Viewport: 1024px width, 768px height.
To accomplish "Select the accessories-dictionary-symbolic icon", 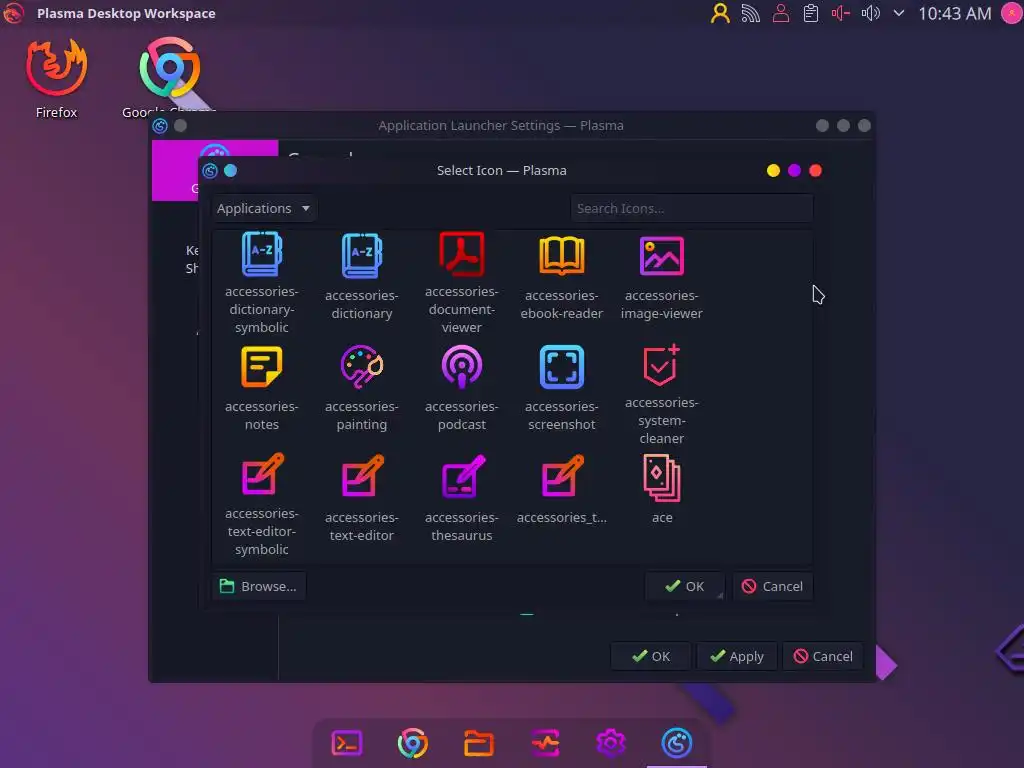I will tap(261, 254).
